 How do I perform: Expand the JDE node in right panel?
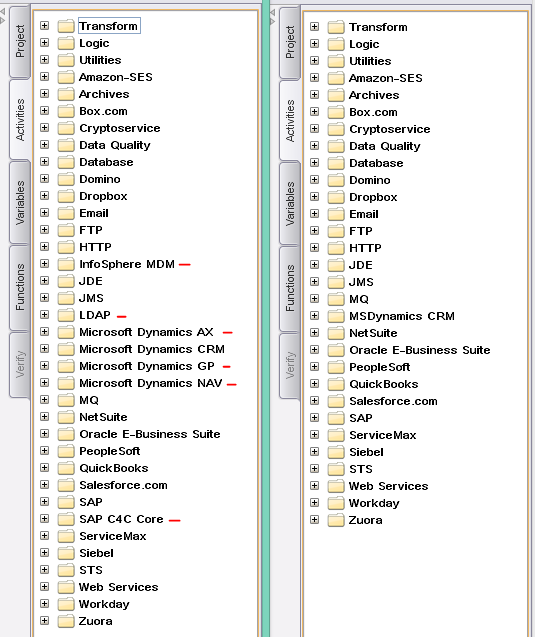point(314,264)
